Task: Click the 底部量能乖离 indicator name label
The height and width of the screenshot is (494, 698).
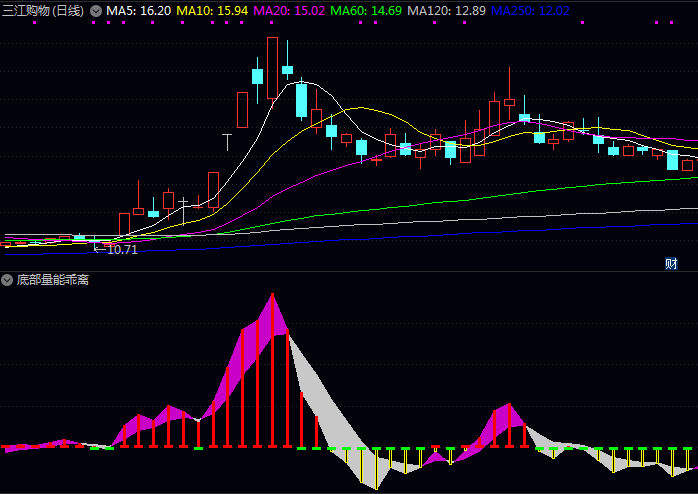Action: point(52,280)
